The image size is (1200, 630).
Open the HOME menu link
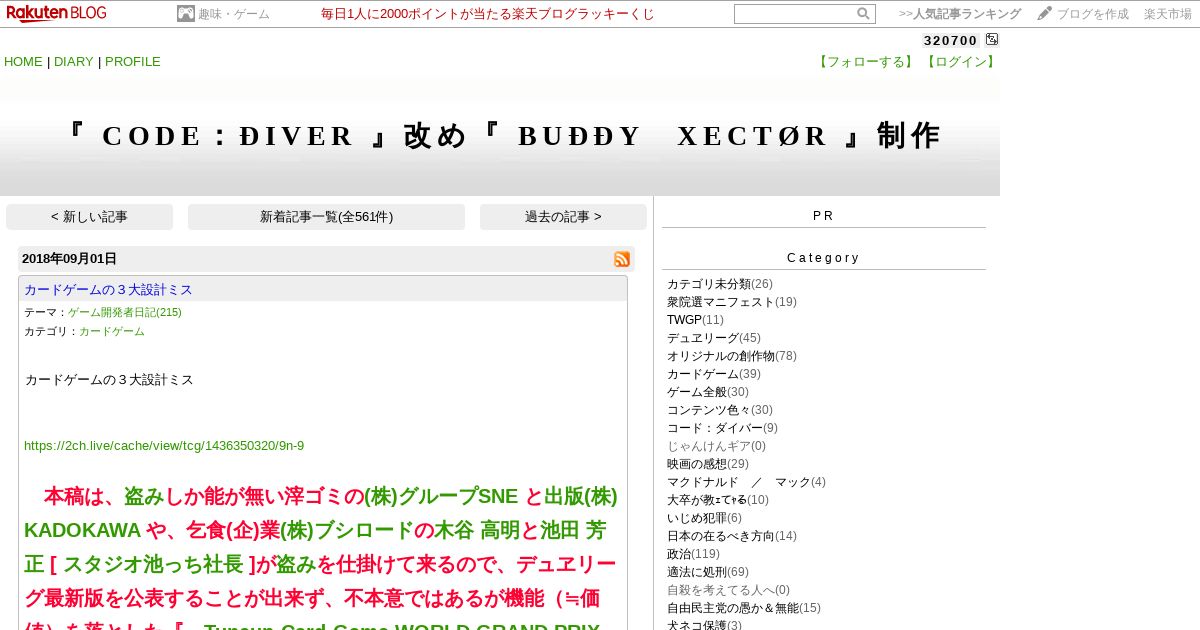(23, 62)
